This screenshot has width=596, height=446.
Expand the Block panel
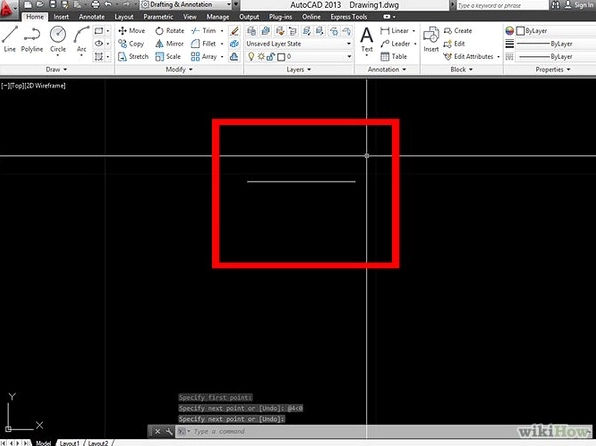461,70
